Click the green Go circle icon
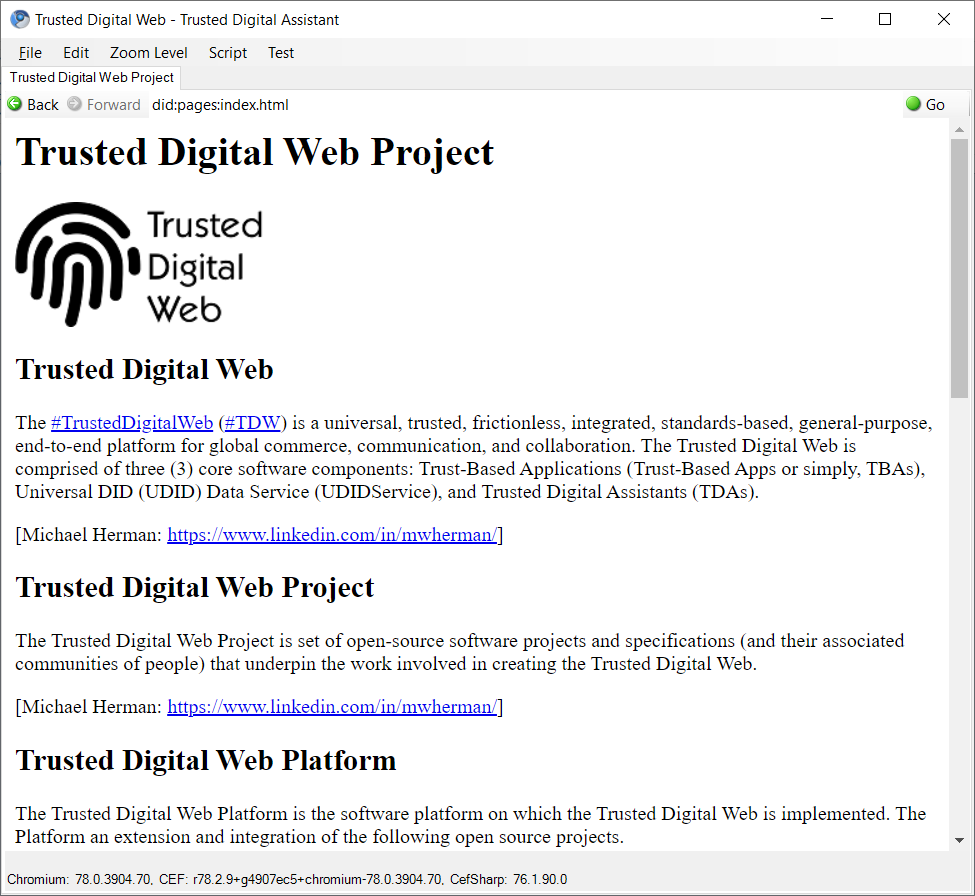The image size is (975, 896). tap(913, 104)
